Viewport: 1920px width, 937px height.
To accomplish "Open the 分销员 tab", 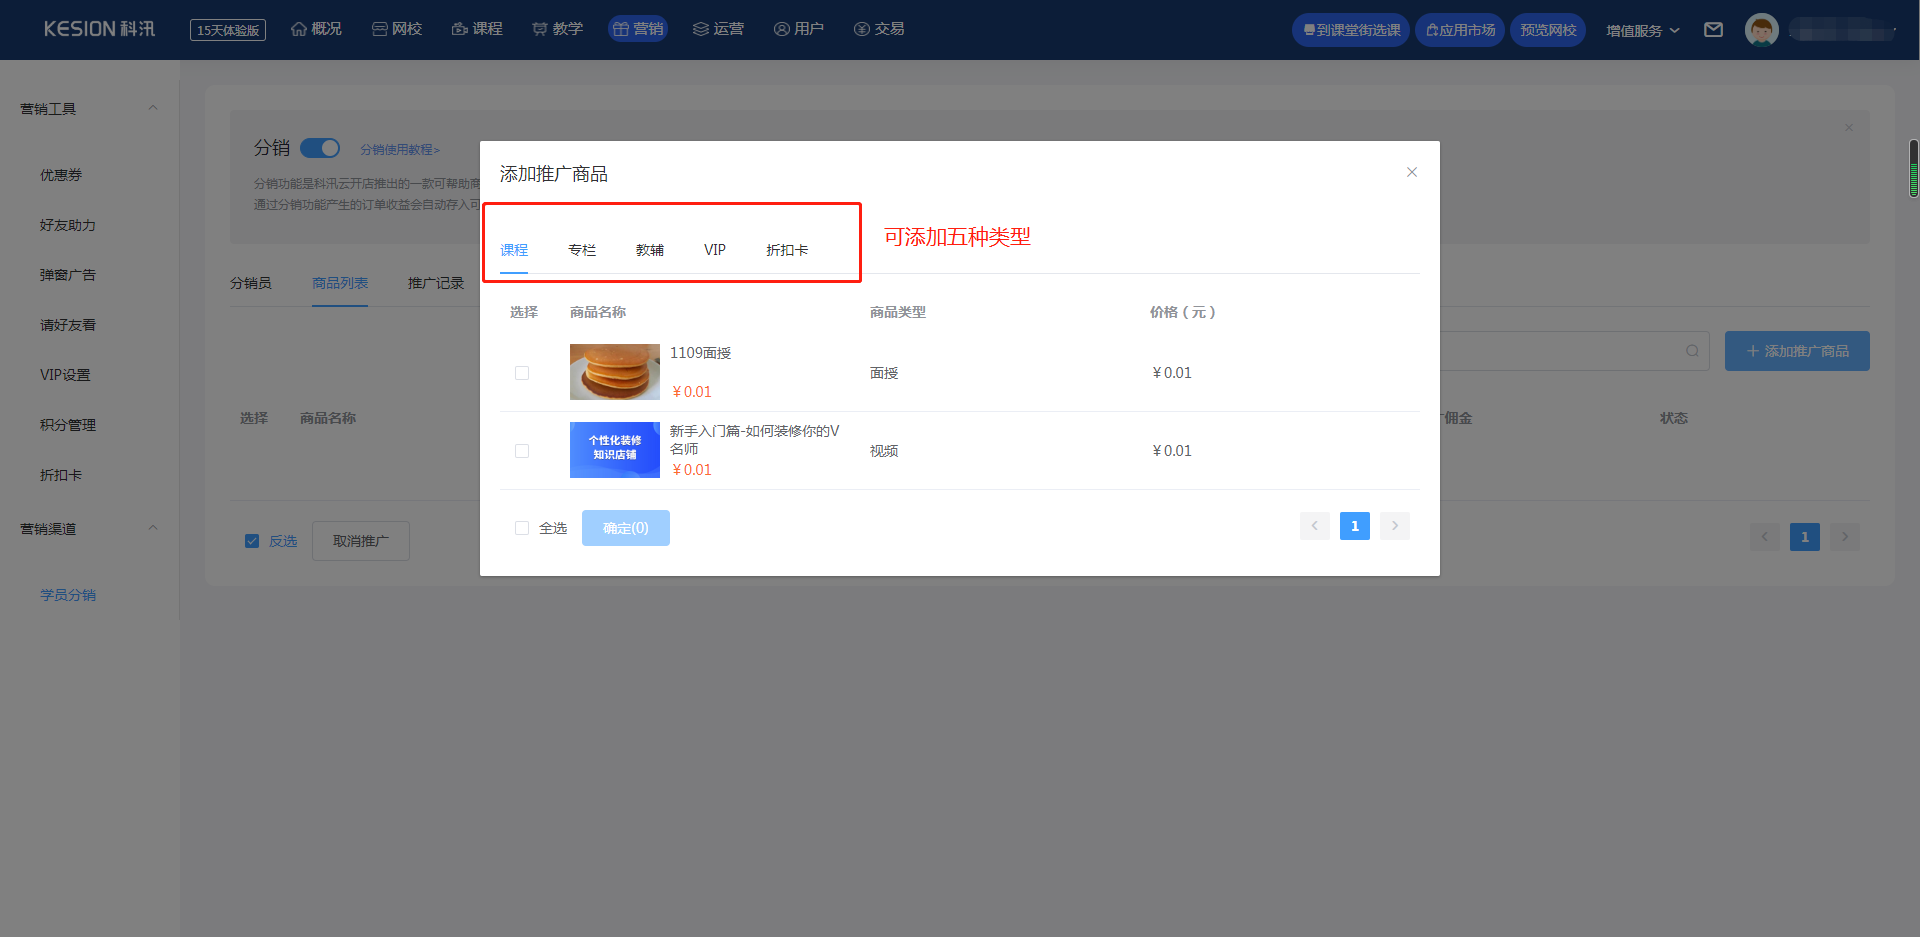I will pos(251,283).
